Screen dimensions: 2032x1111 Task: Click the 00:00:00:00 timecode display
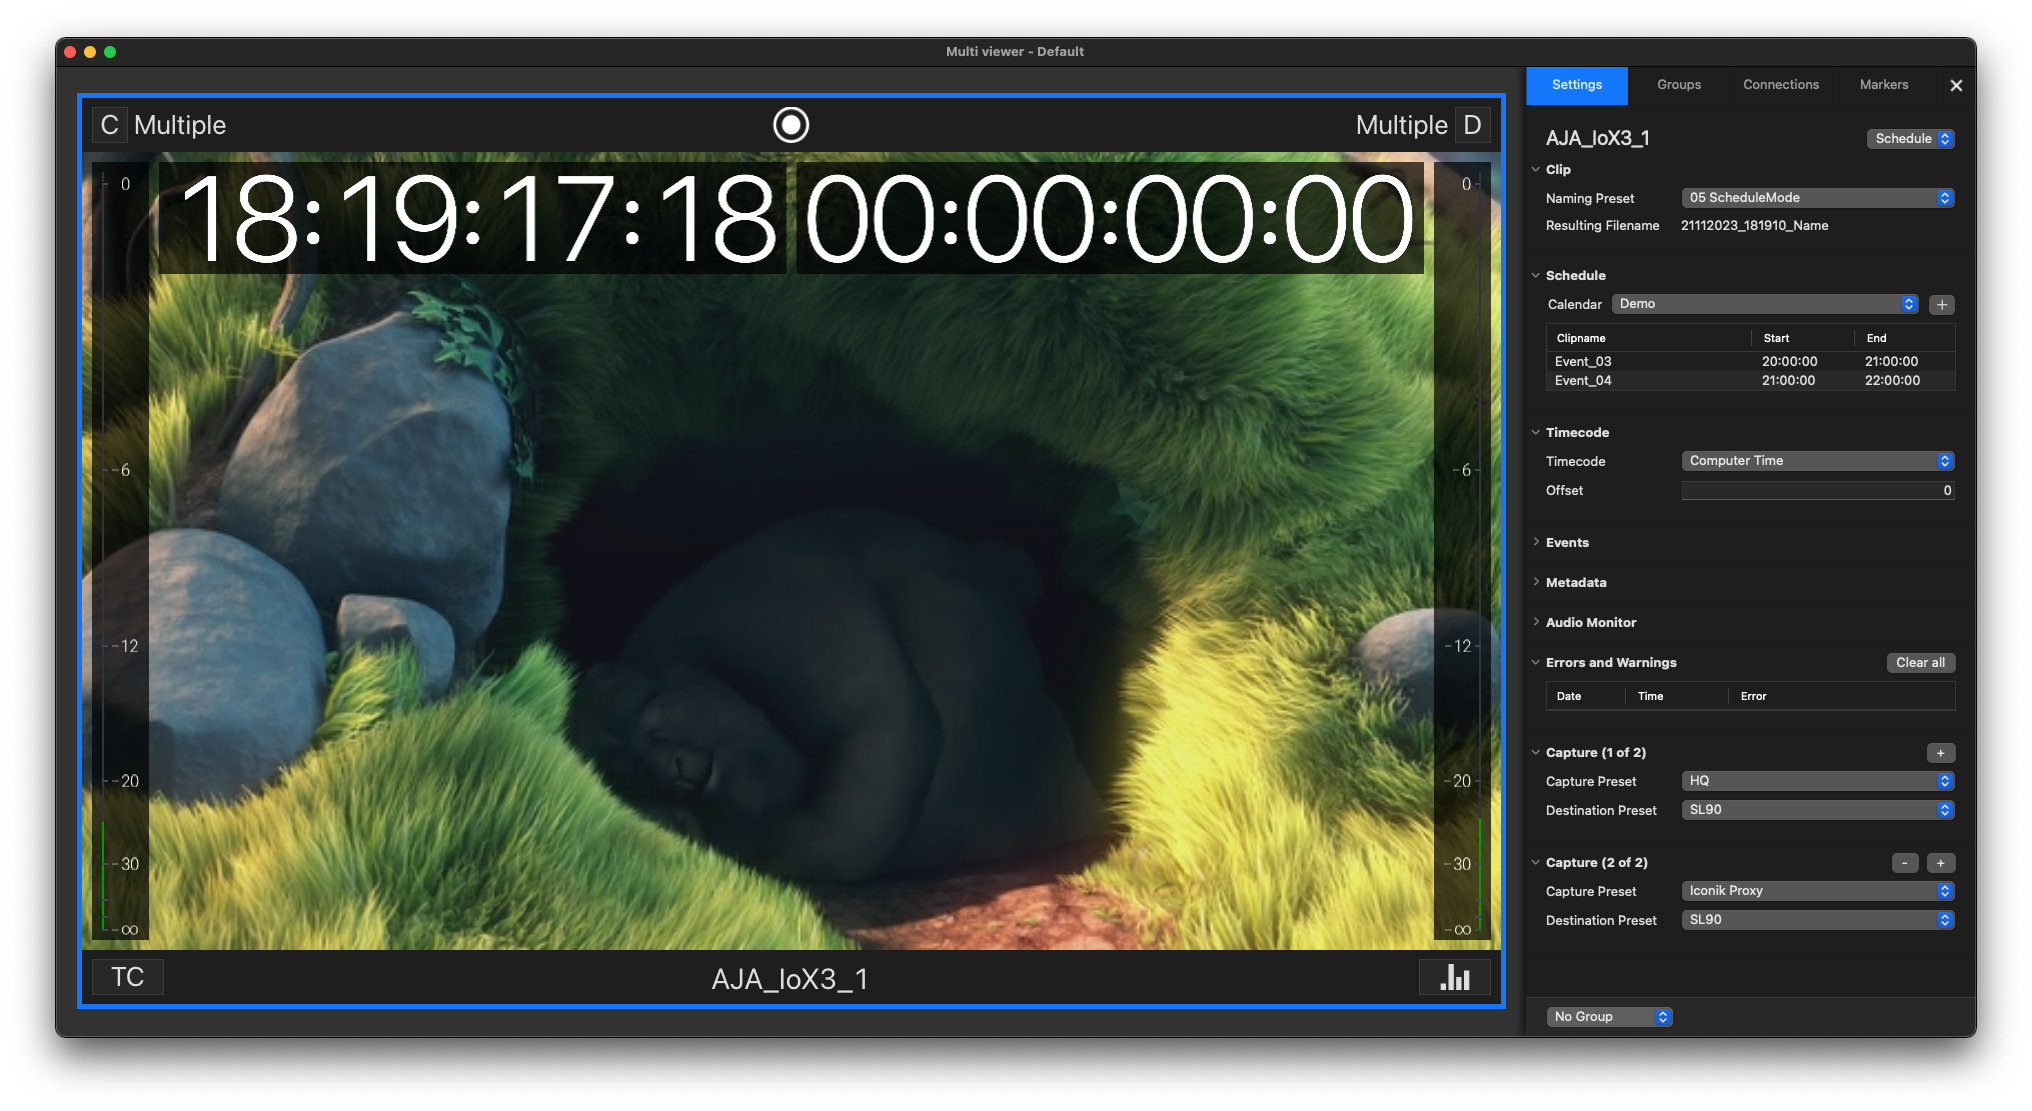[x=1109, y=220]
